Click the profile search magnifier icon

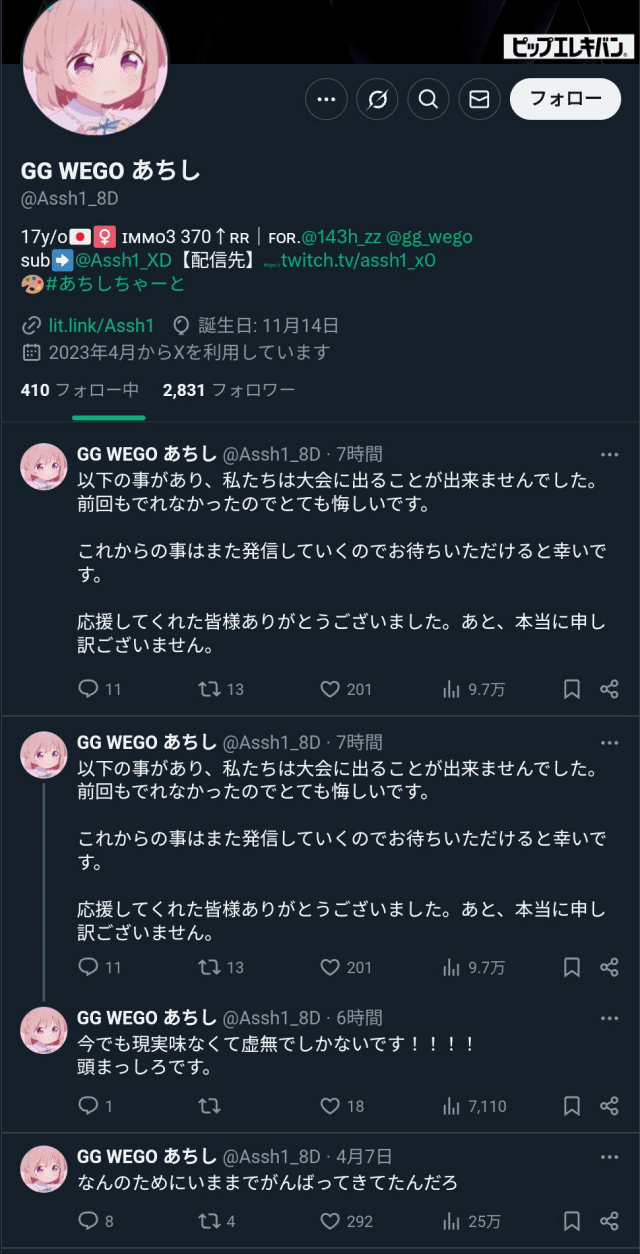(428, 99)
